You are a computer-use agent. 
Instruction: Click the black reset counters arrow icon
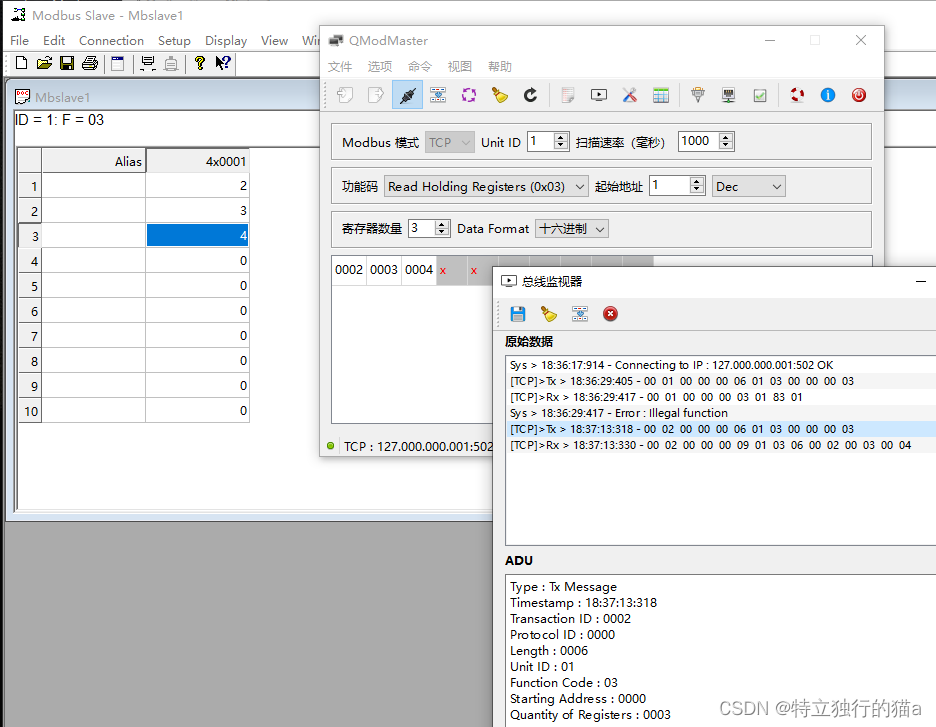(x=531, y=95)
